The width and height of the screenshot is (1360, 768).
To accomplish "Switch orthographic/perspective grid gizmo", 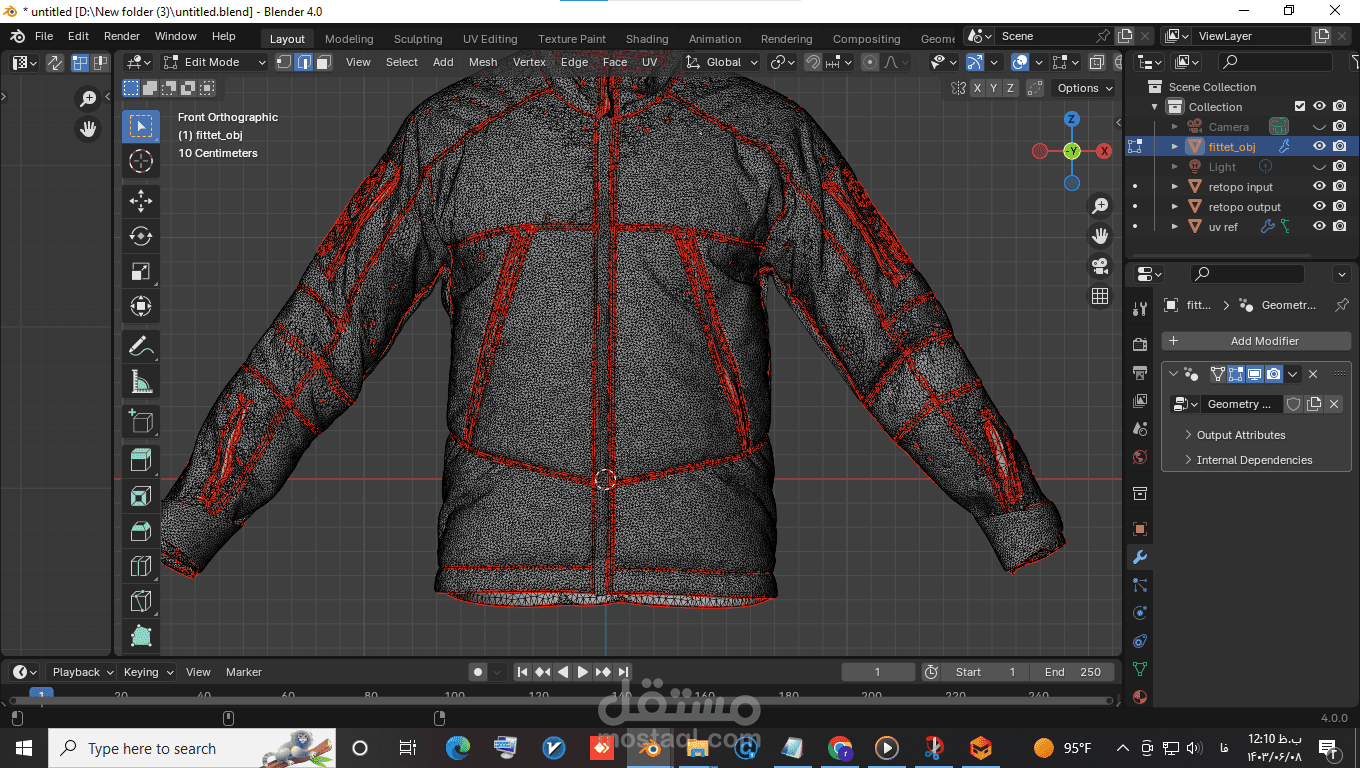I will tap(1100, 296).
